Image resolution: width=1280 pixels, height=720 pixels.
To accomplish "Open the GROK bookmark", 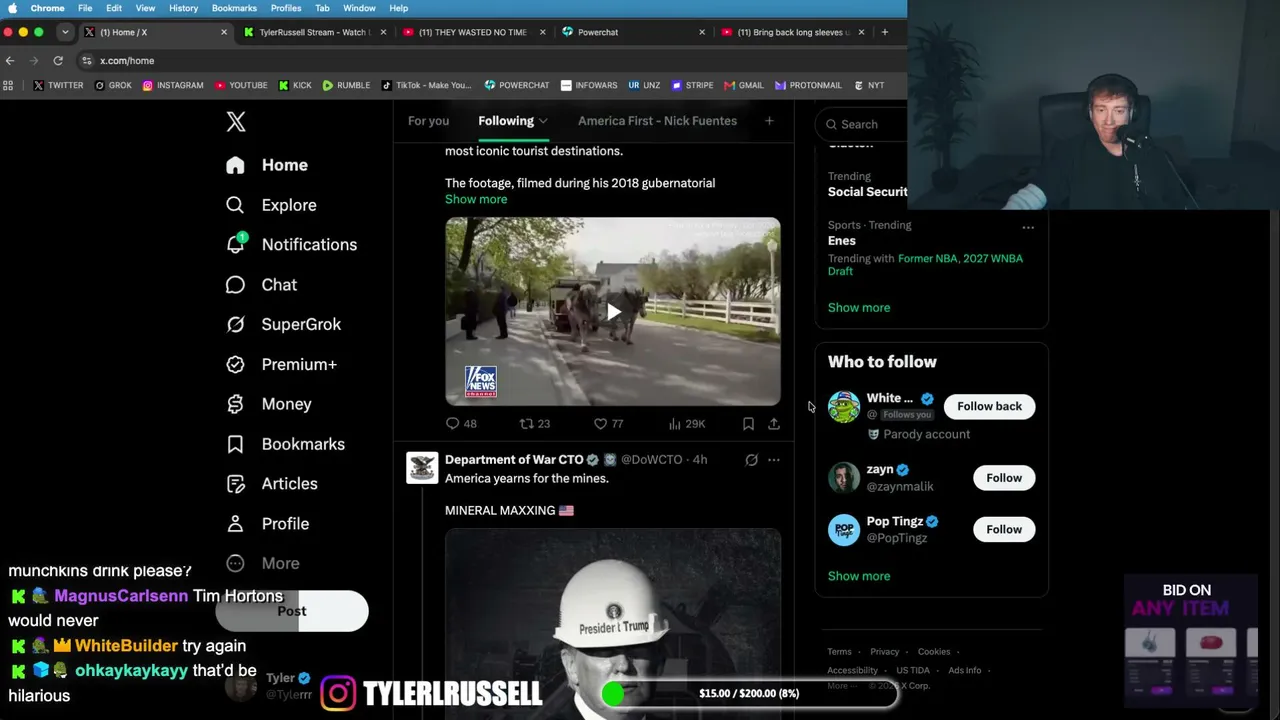I will (x=113, y=86).
